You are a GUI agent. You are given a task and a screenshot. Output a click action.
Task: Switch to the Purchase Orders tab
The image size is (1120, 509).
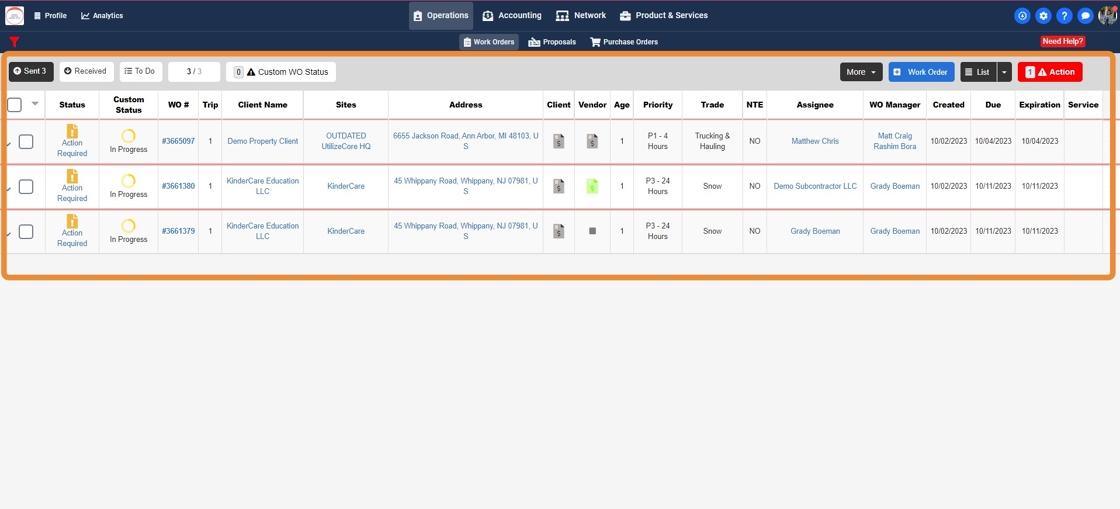click(x=624, y=42)
